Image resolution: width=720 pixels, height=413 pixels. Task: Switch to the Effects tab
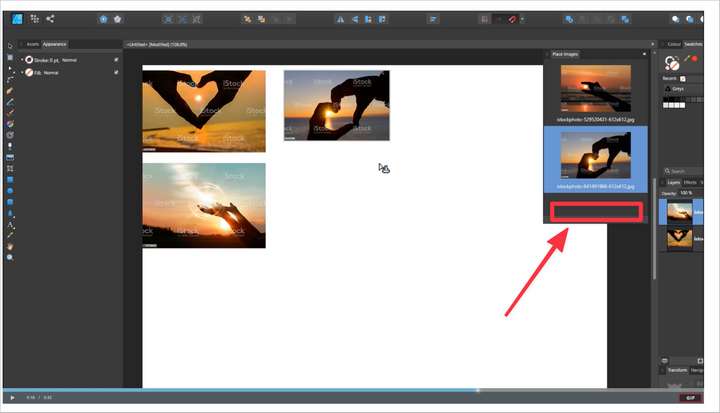pyautogui.click(x=690, y=182)
